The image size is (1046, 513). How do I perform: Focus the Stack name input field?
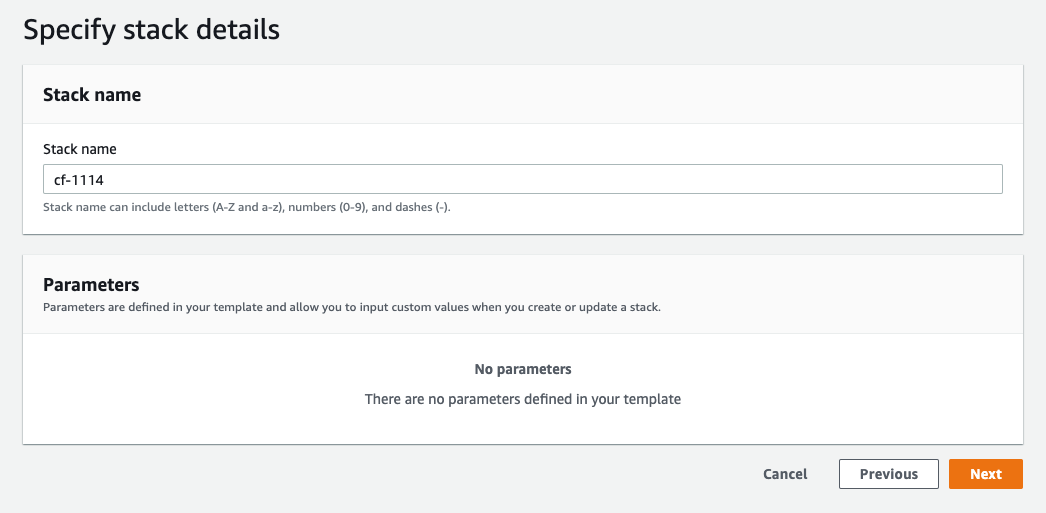pyautogui.click(x=522, y=179)
